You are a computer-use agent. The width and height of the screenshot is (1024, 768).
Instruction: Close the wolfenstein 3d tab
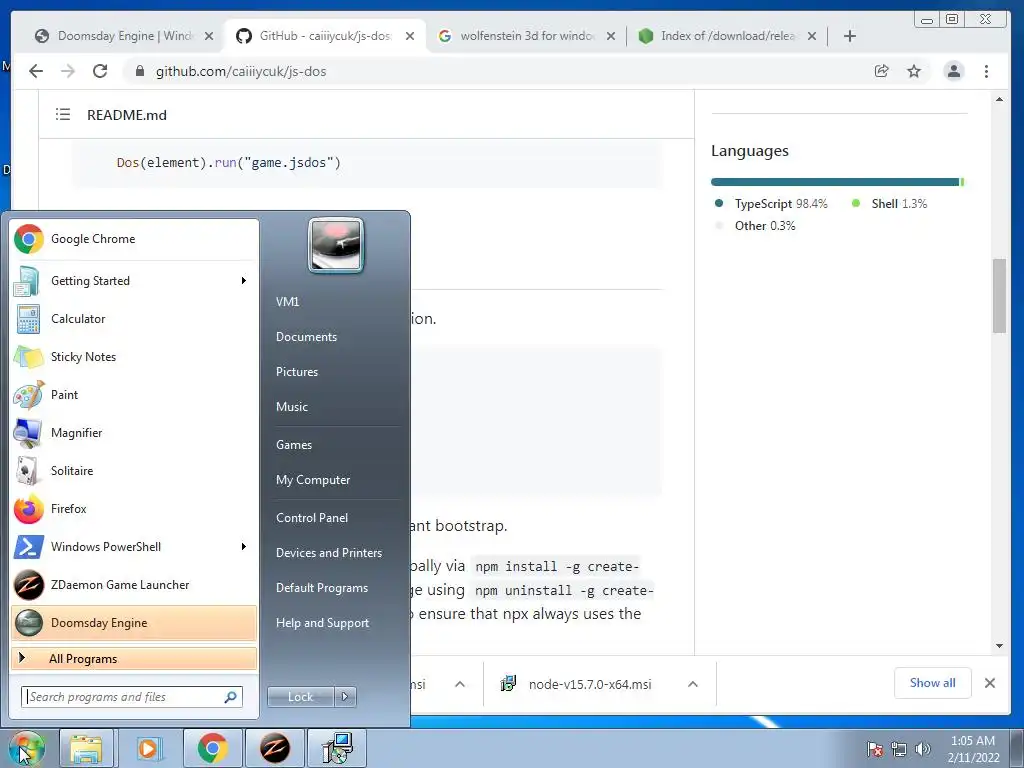click(611, 36)
